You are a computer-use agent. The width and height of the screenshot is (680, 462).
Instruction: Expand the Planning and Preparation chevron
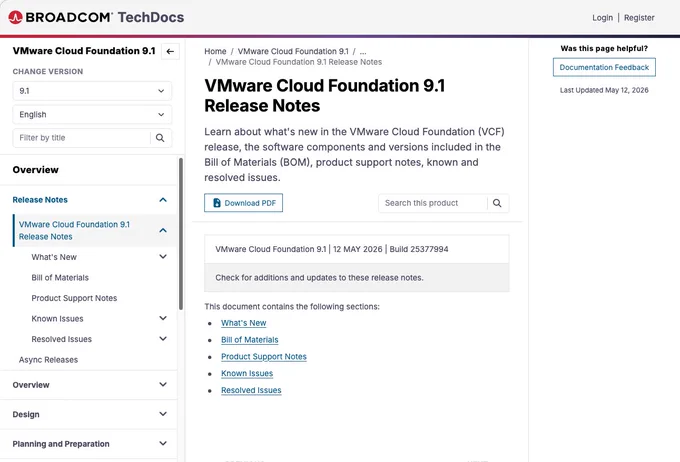(163, 443)
